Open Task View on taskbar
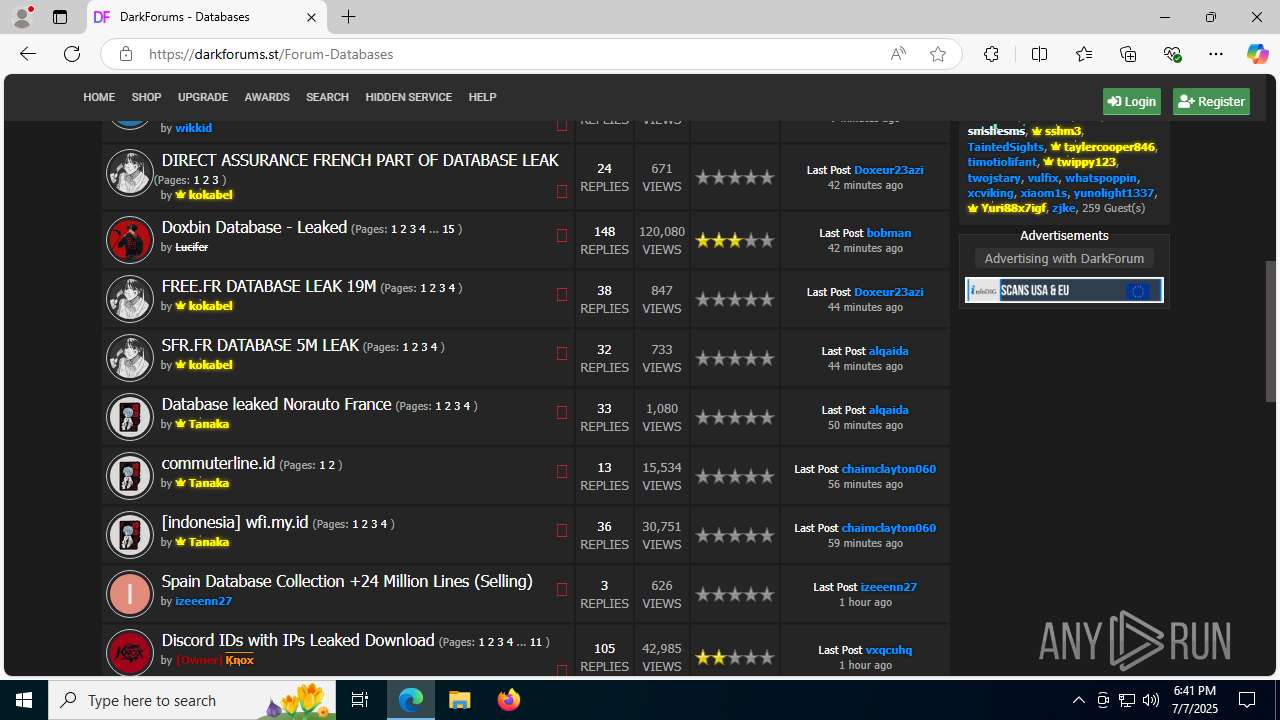Screen dimensions: 1280x720 point(360,700)
